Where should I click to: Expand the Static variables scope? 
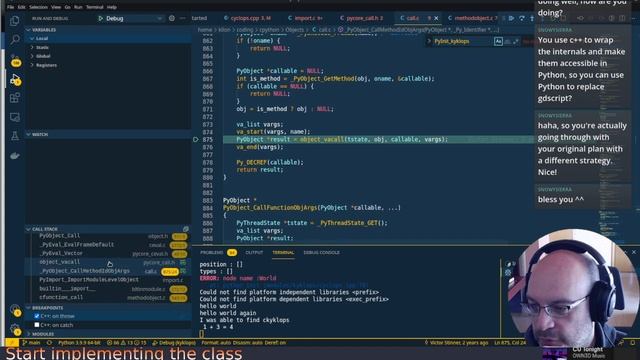click(x=108, y=47)
